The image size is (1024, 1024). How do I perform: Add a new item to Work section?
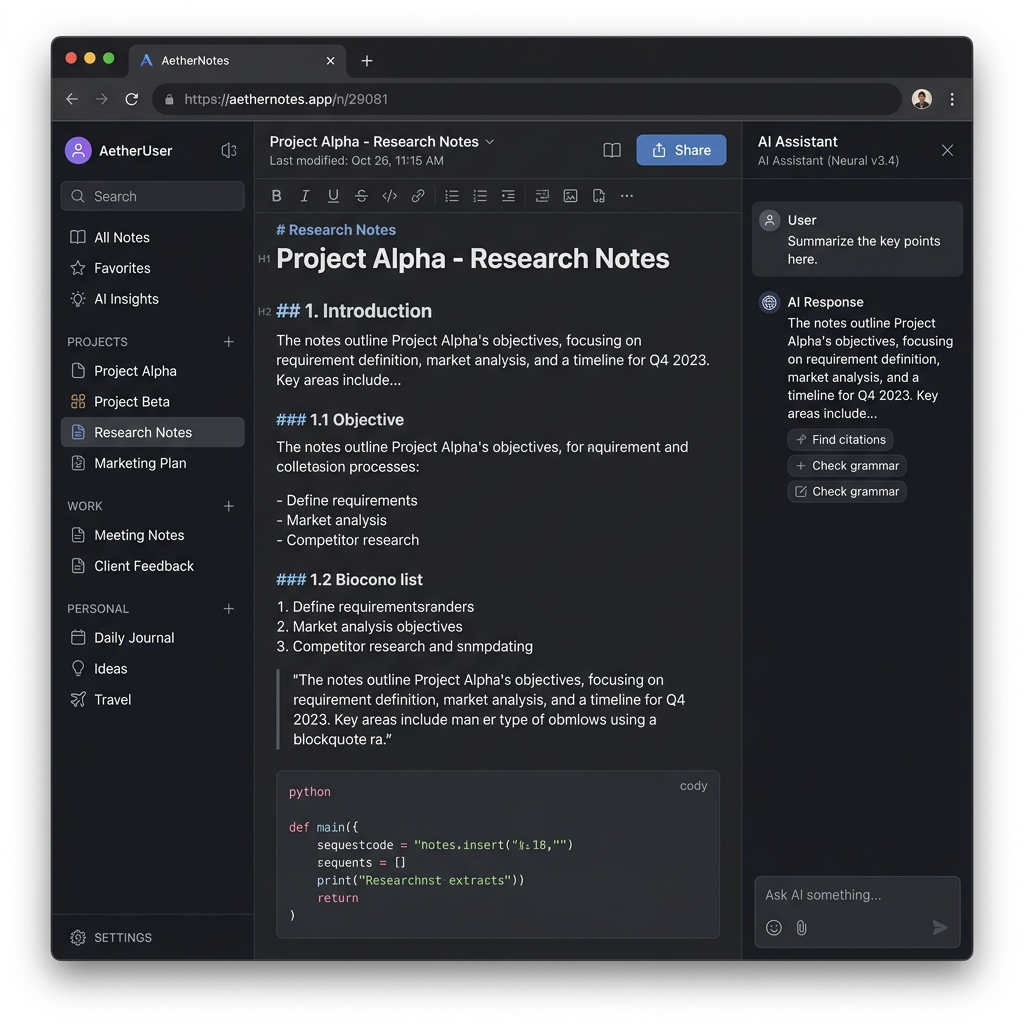(x=229, y=506)
